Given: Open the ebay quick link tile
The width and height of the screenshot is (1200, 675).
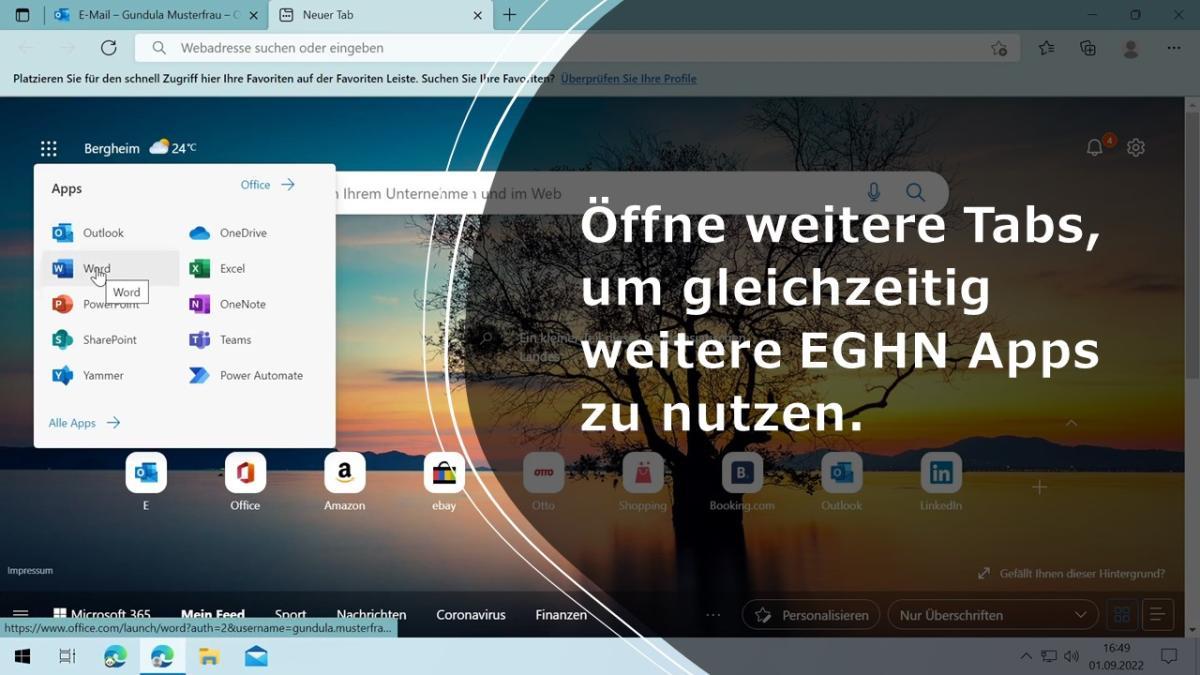Looking at the screenshot, I should pos(444,473).
